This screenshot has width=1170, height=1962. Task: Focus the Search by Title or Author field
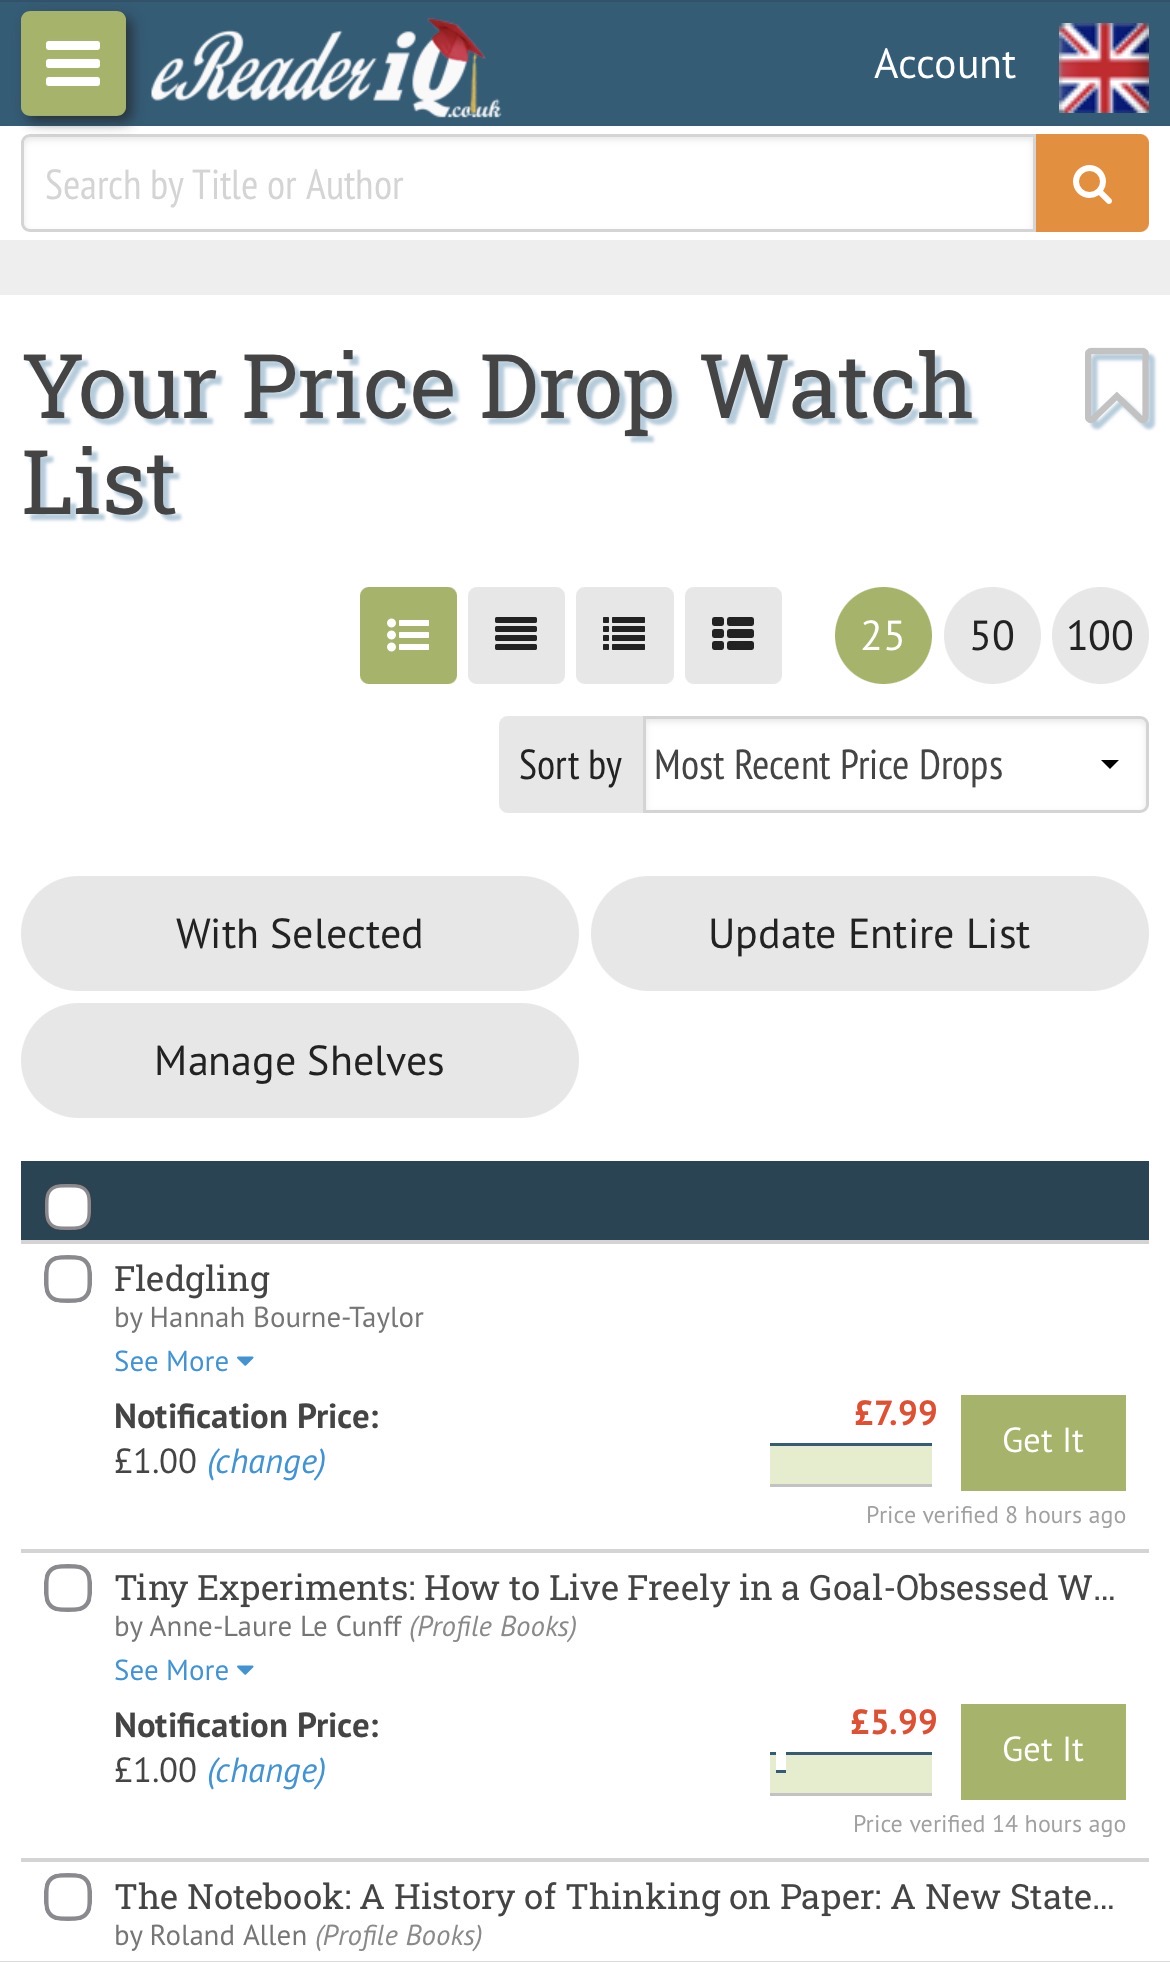click(x=528, y=184)
